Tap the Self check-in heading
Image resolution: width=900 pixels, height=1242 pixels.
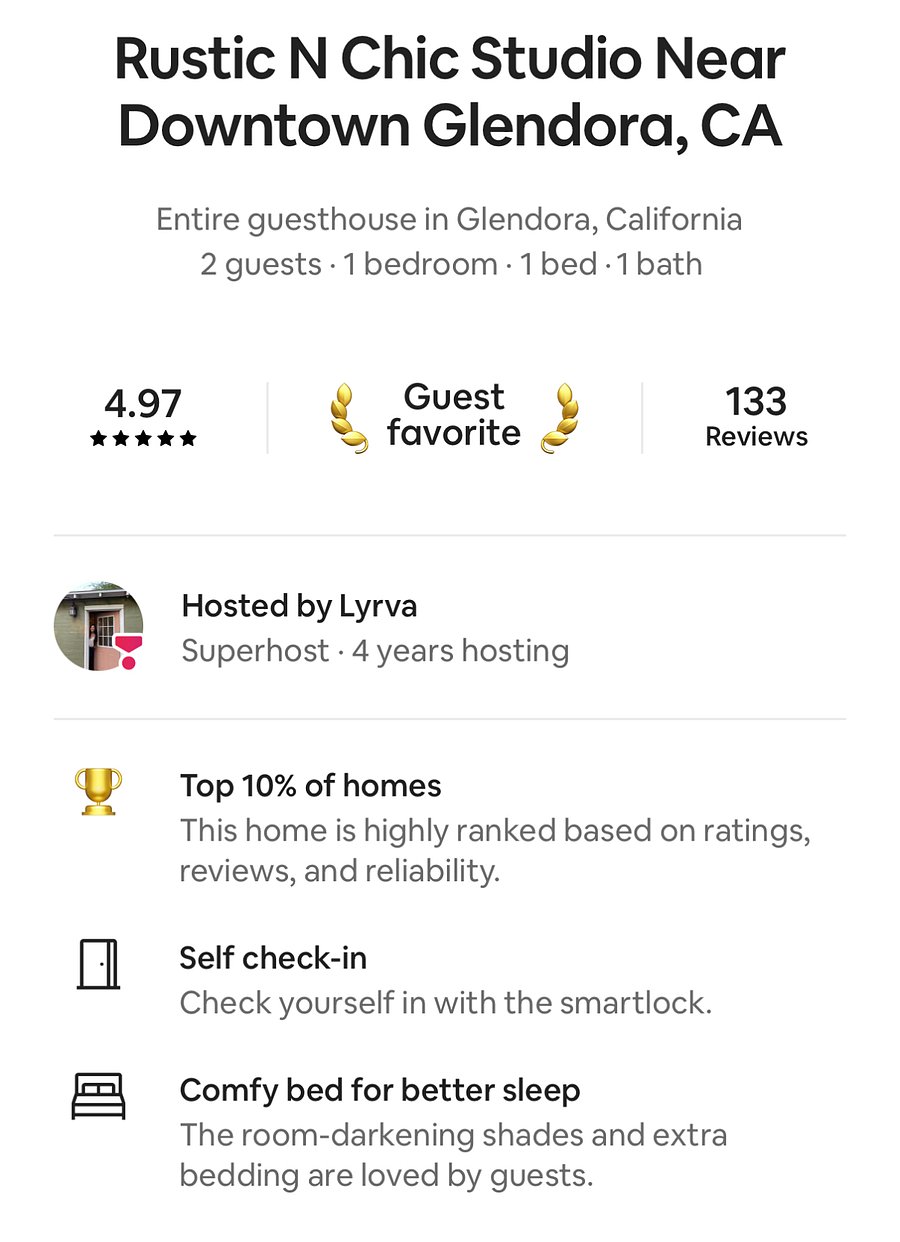tap(273, 958)
